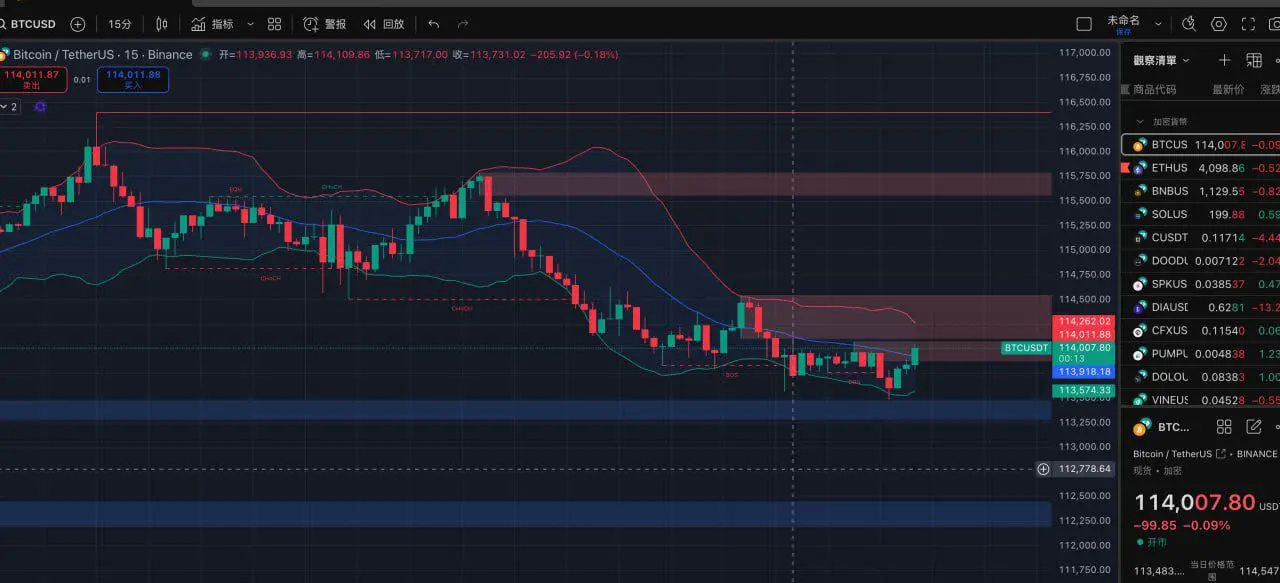Select CUSDT row in watchlist
Viewport: 1280px width, 583px height.
pos(1201,237)
